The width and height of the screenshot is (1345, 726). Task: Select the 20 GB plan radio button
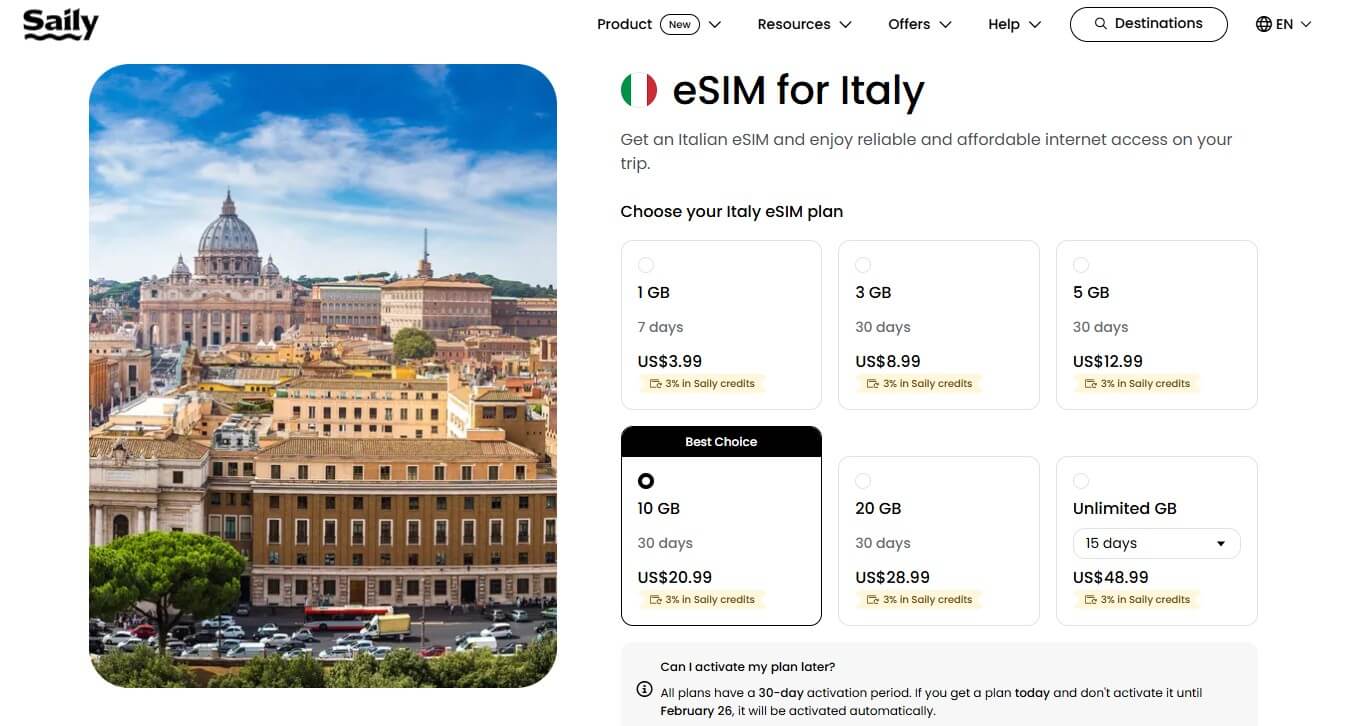pos(863,481)
